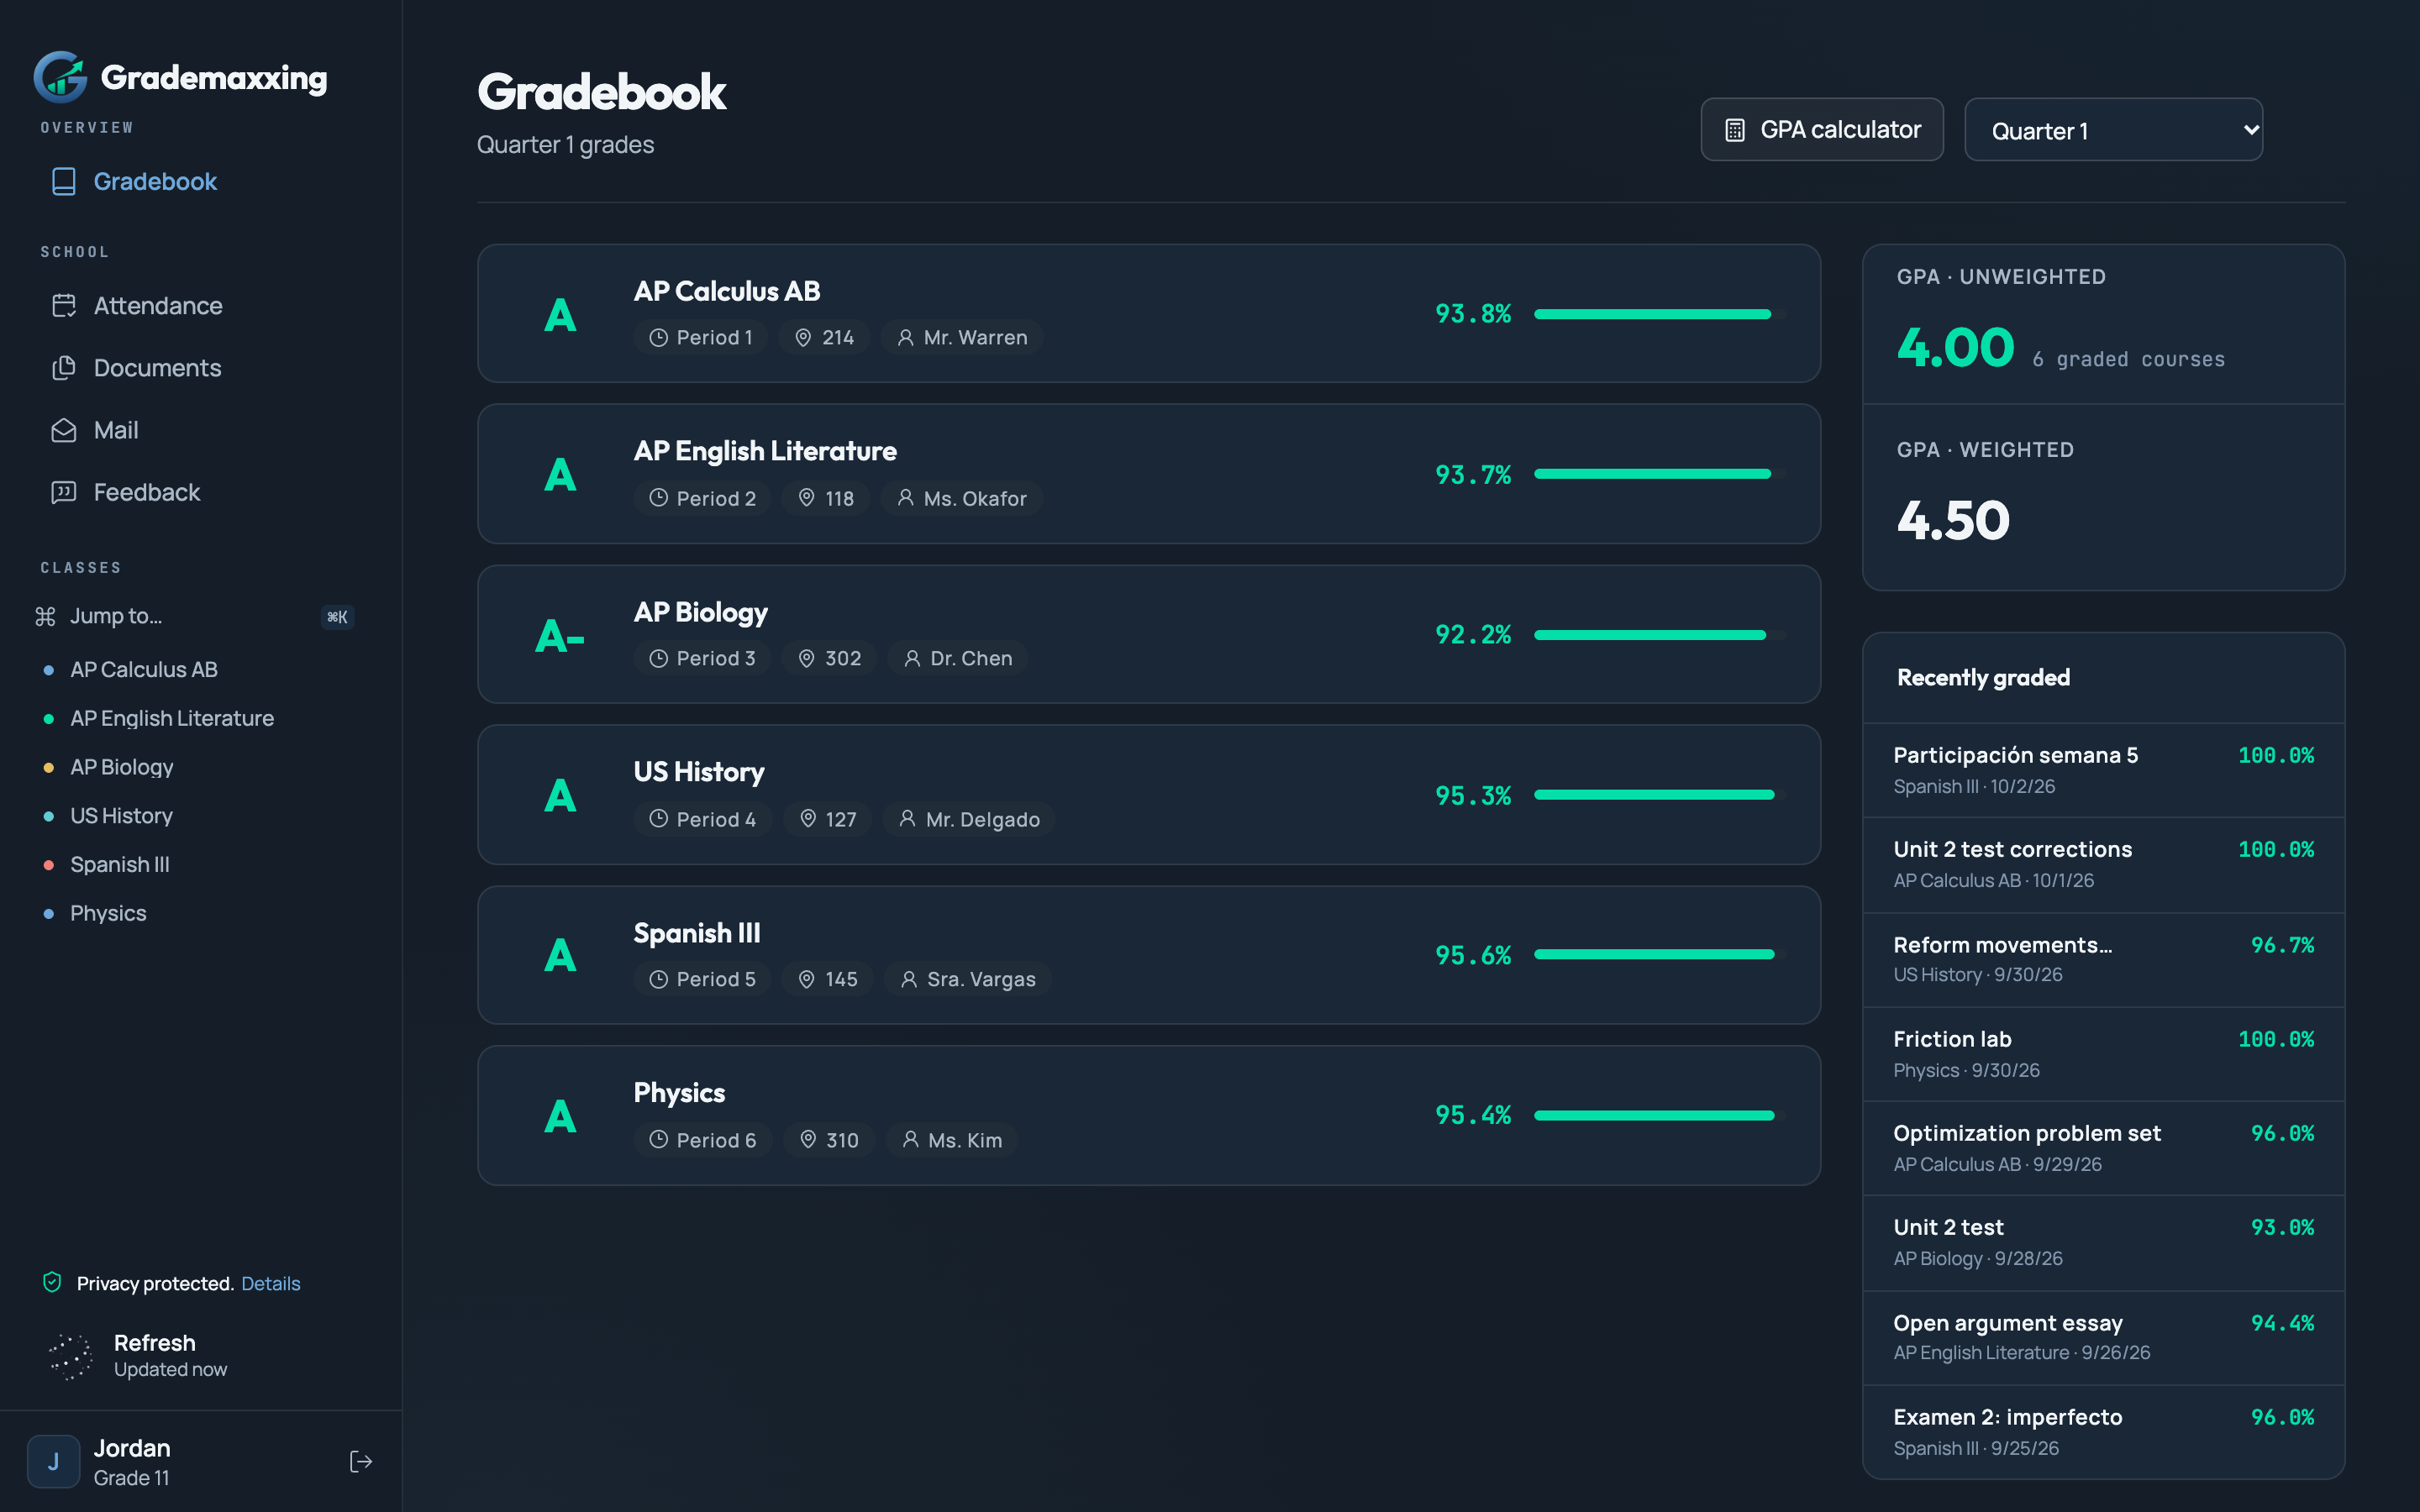Viewport: 2420px width, 1512px height.
Task: Click the Spanish III progress bar
Action: pyautogui.click(x=1659, y=955)
